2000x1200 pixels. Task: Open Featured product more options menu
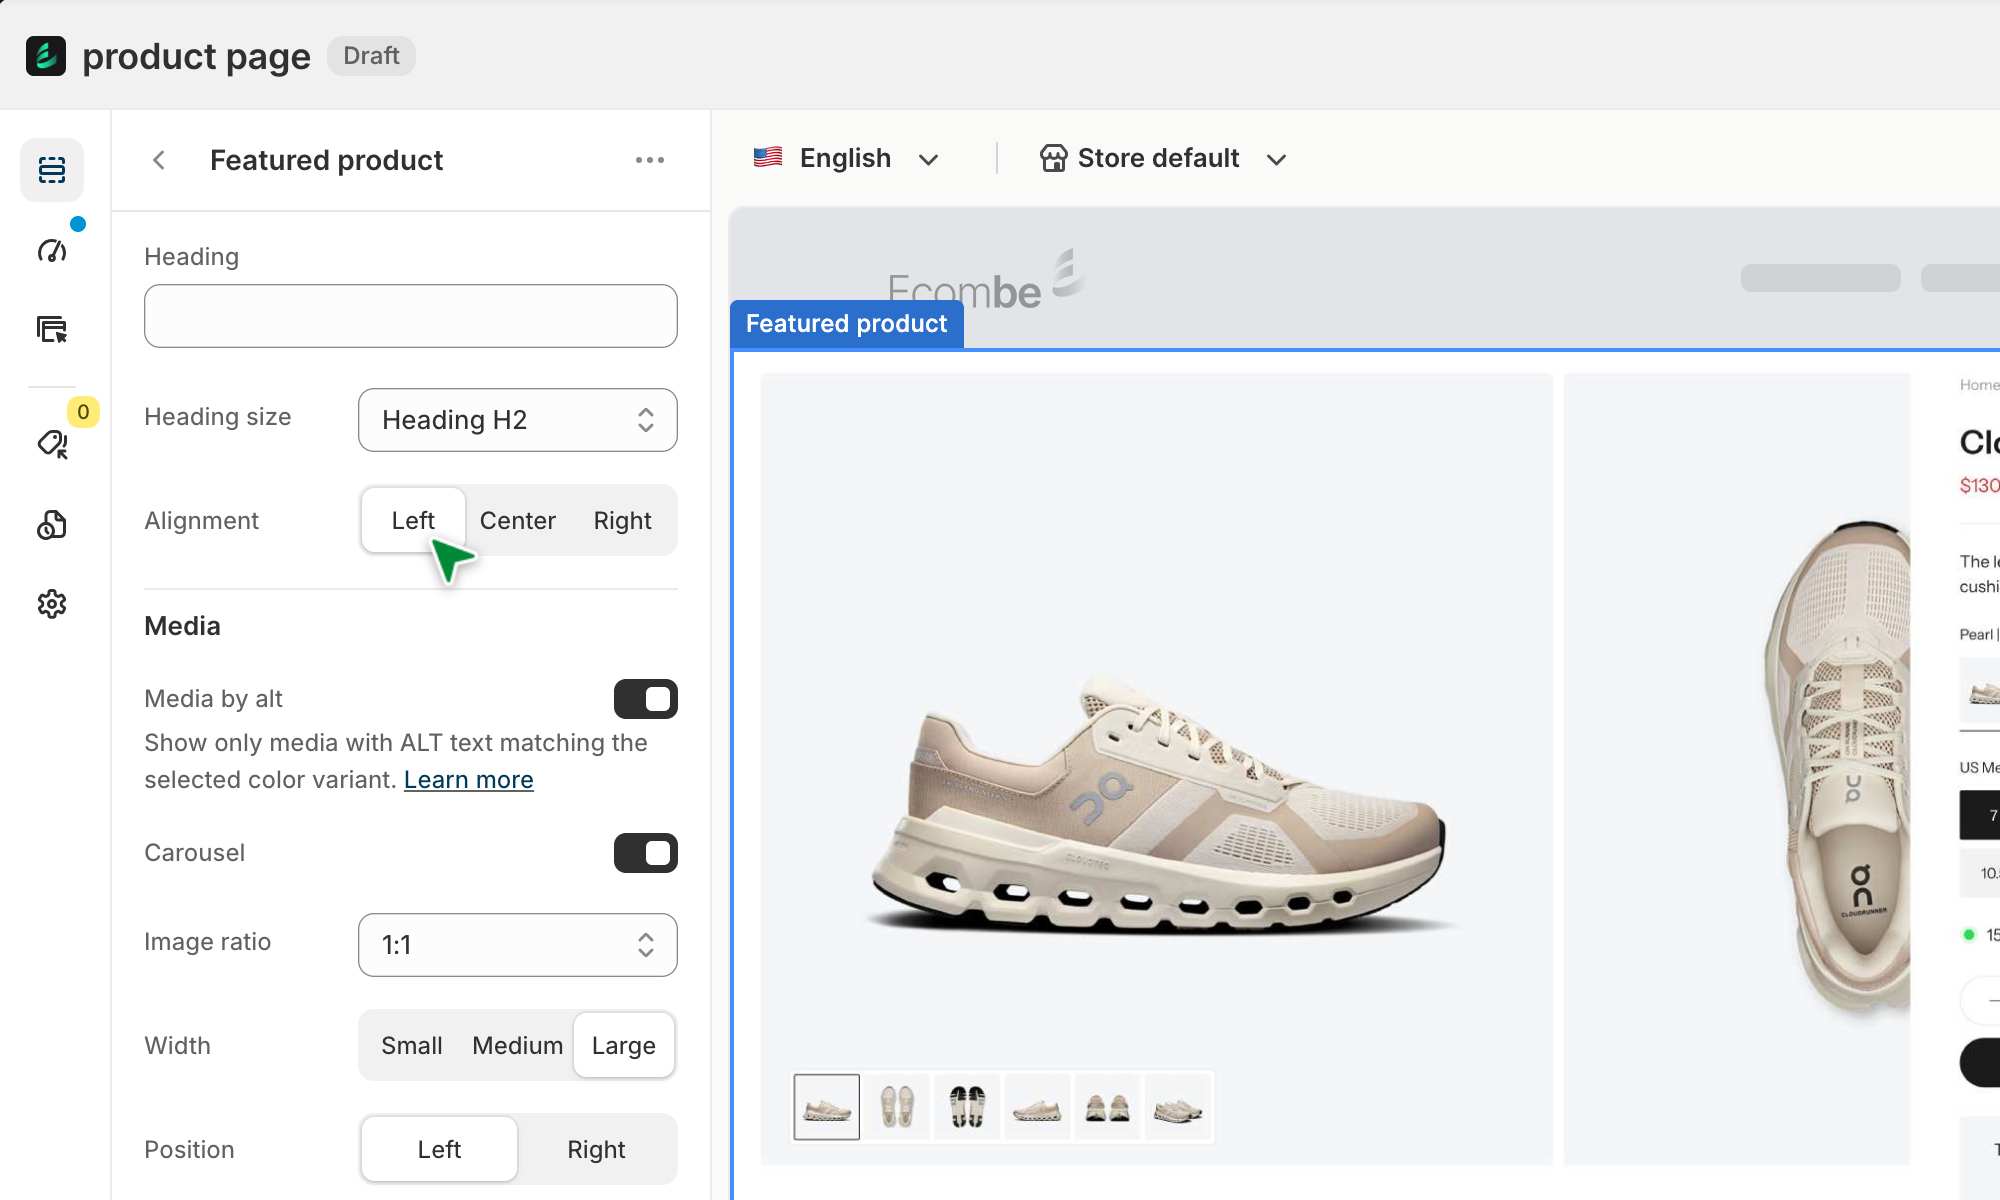(649, 160)
